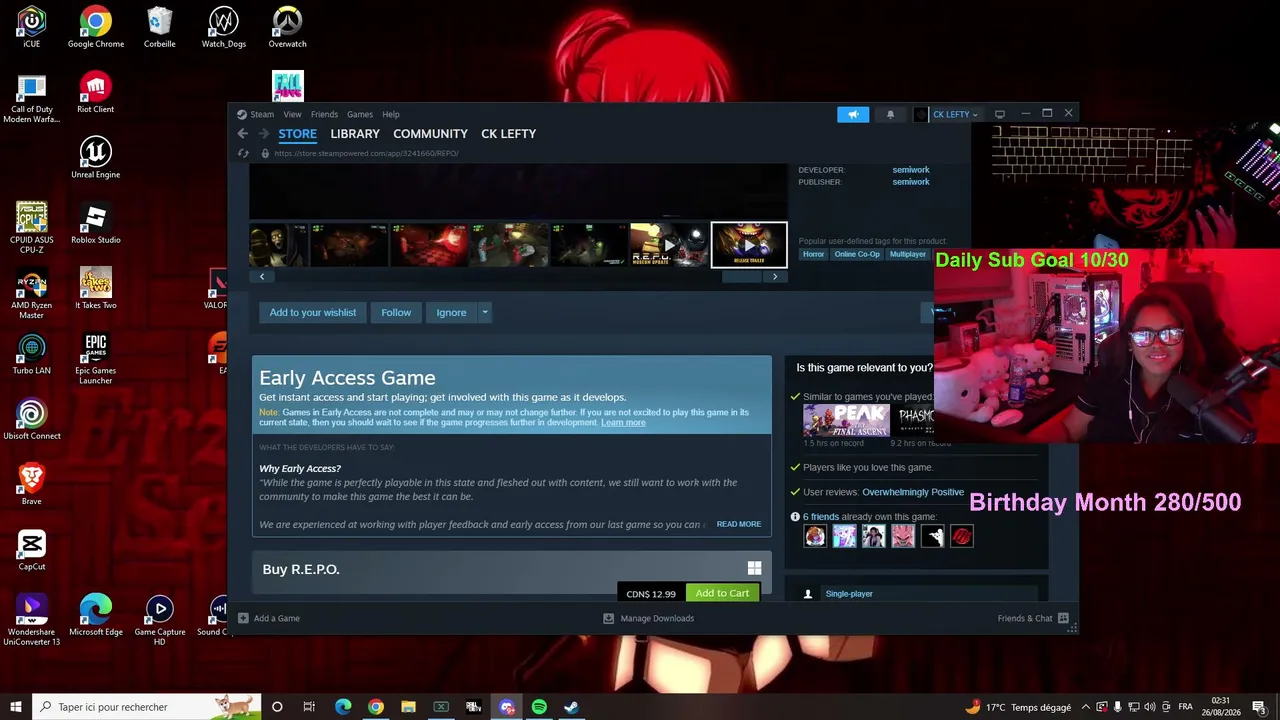Open CapCut desktop shortcut
This screenshot has width=1280, height=720.
pyautogui.click(x=31, y=550)
